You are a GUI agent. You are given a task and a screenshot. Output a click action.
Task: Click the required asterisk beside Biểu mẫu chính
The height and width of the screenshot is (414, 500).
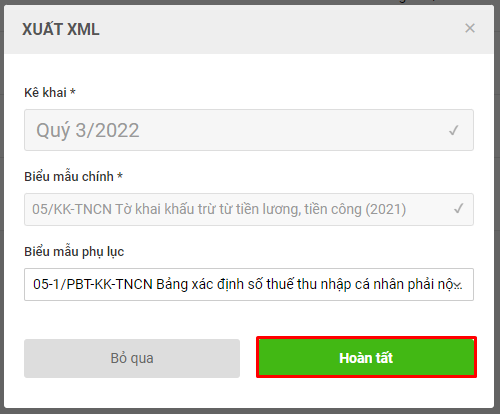[x=120, y=175]
